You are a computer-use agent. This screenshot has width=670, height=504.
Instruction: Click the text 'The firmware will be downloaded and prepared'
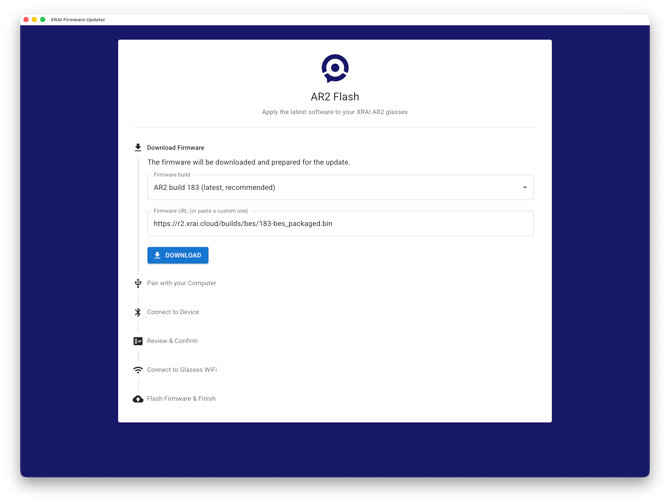(x=249, y=162)
